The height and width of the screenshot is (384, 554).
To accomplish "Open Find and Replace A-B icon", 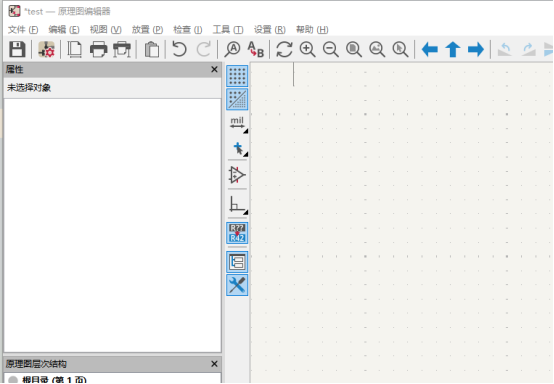I will [x=255, y=49].
